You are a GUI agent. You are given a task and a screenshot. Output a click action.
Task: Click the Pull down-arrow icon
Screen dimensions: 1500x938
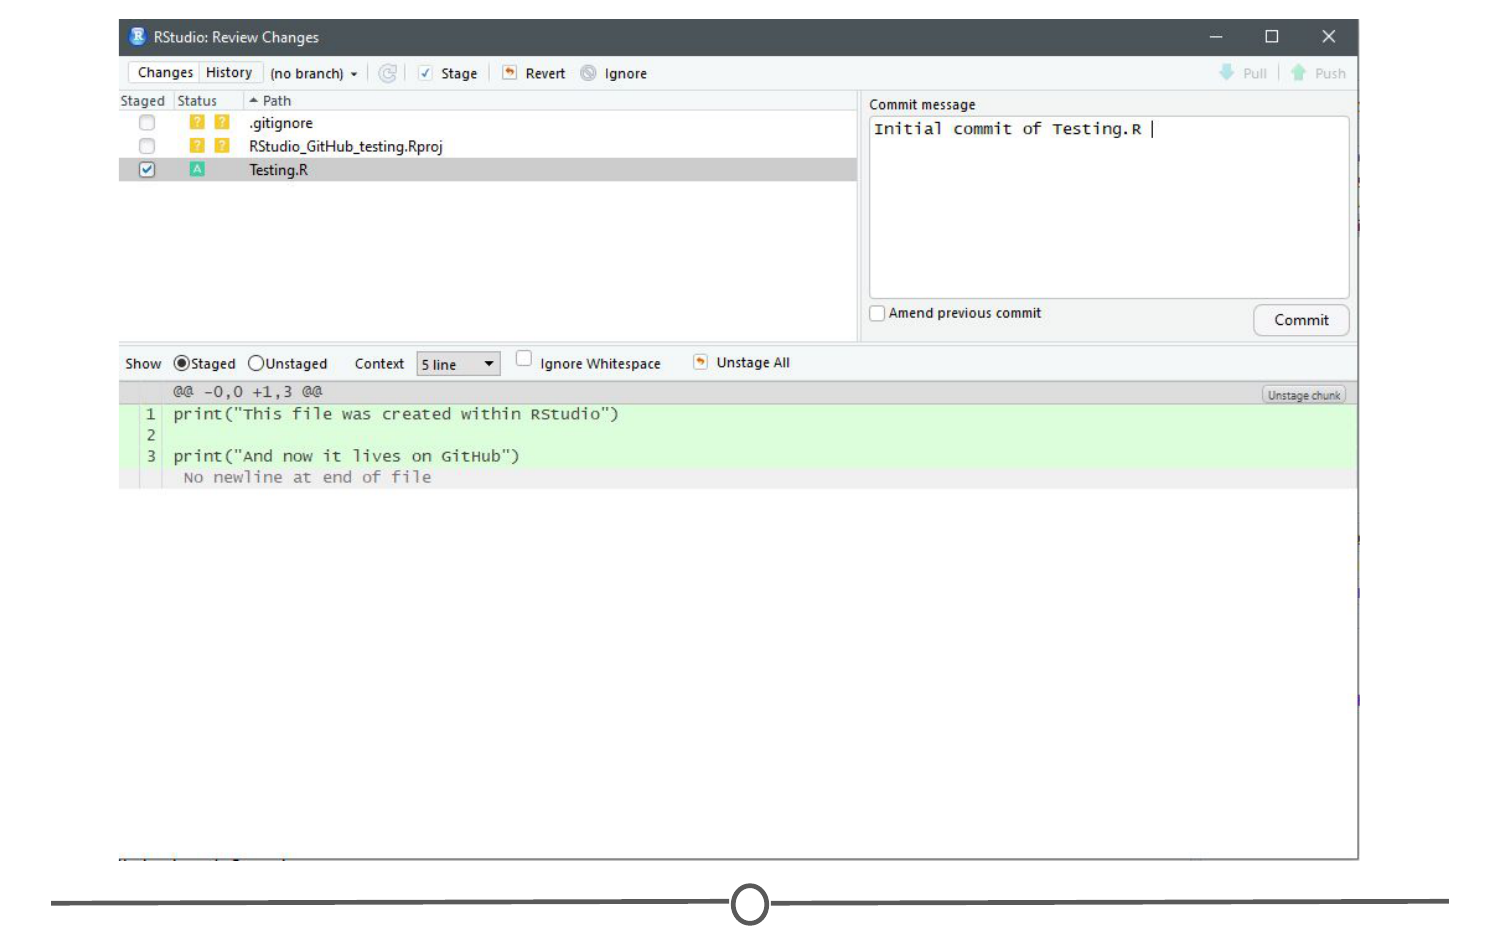pyautogui.click(x=1226, y=73)
